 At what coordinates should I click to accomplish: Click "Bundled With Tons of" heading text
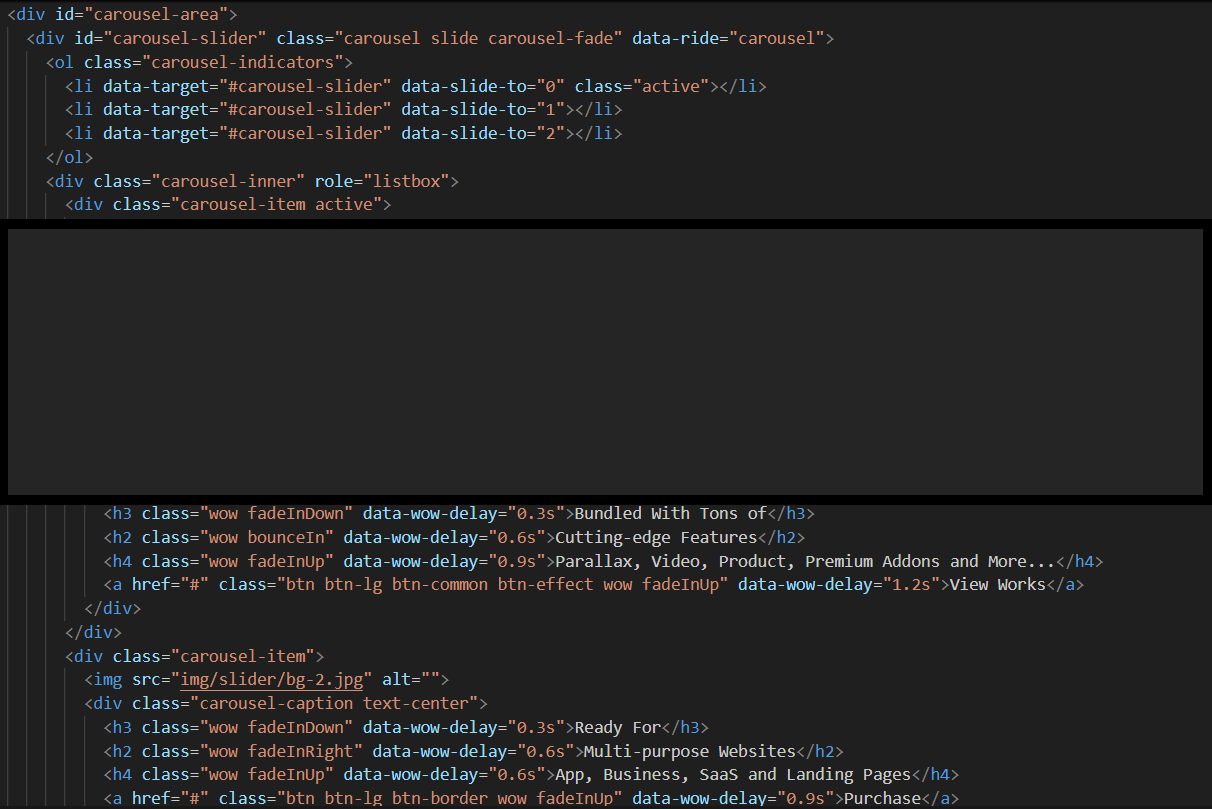point(669,513)
